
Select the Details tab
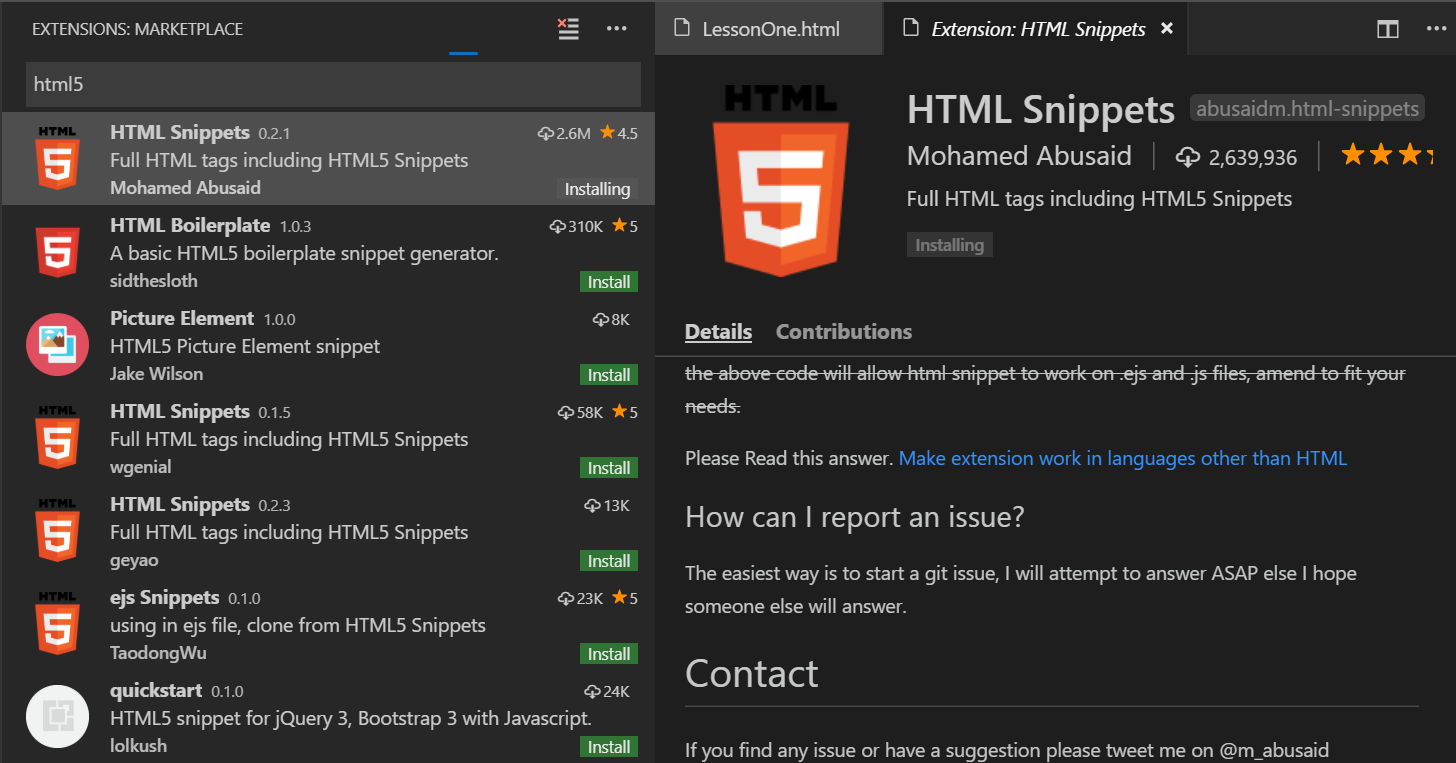[x=718, y=332]
